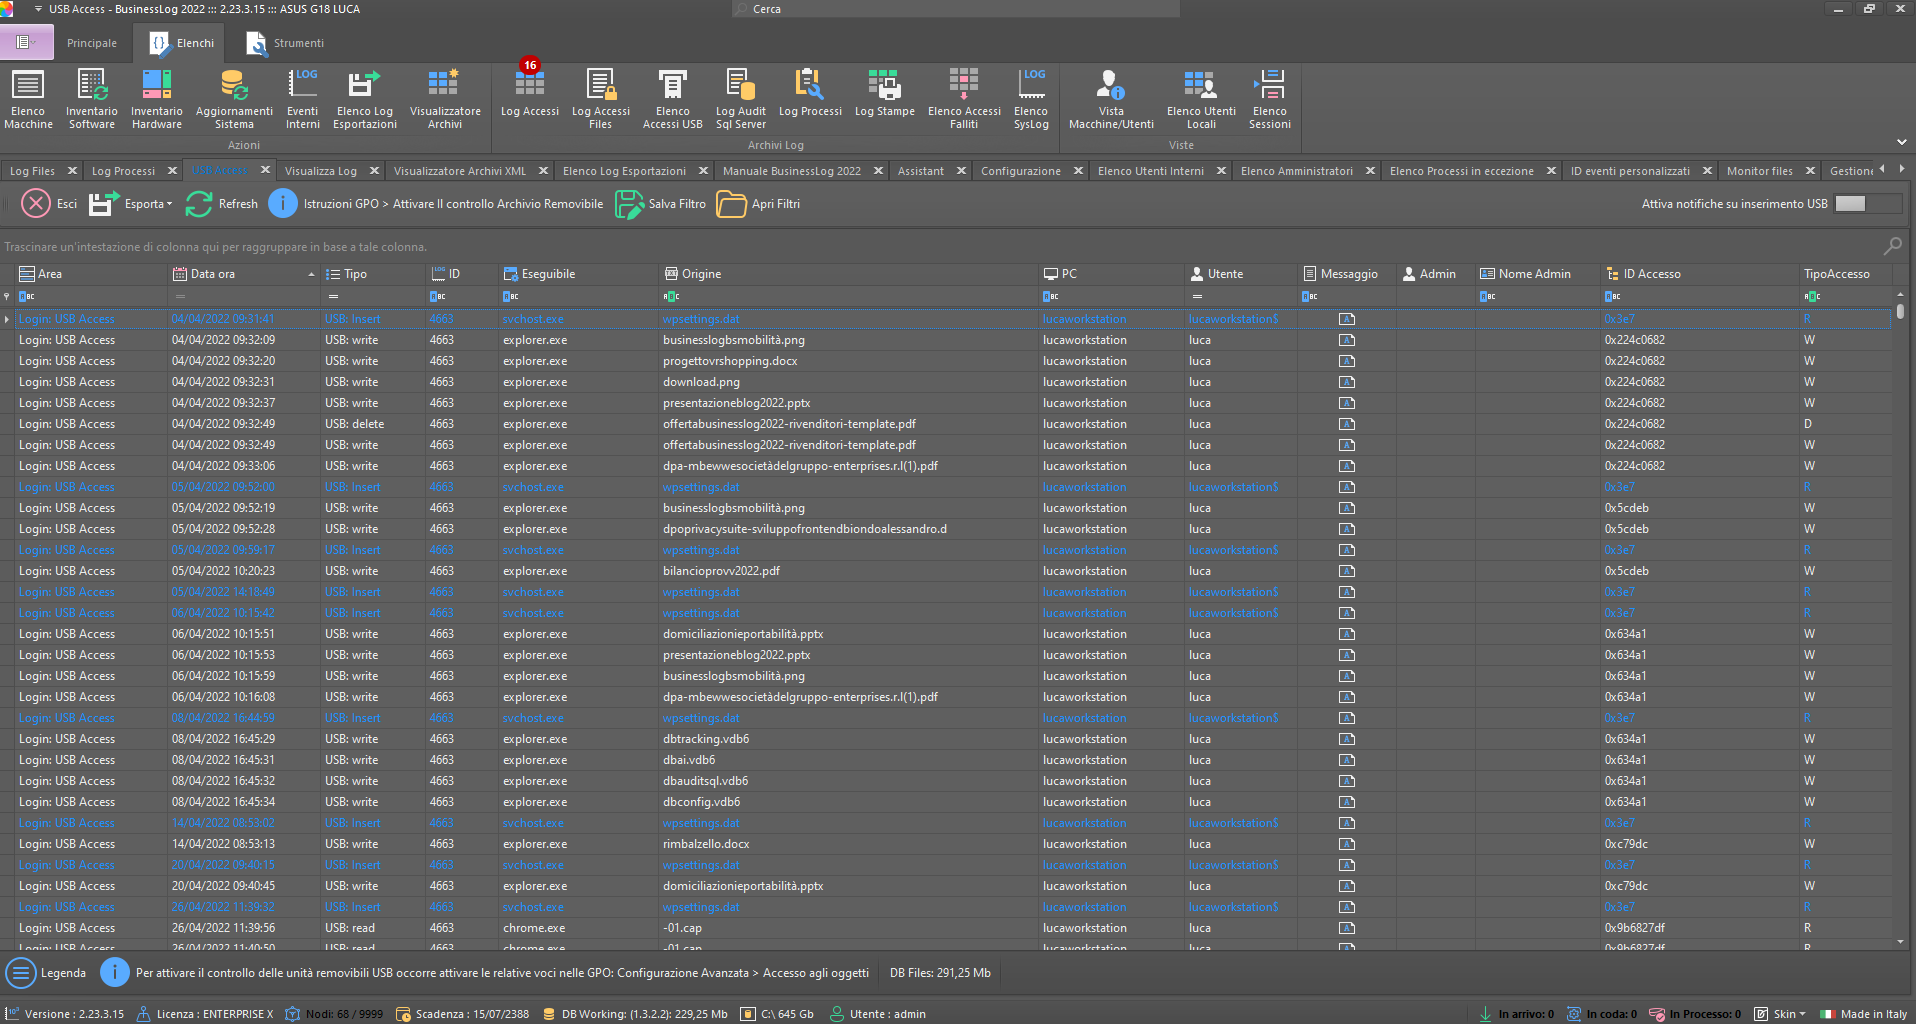
Task: Select the Configurazione document tab
Action: point(1020,171)
